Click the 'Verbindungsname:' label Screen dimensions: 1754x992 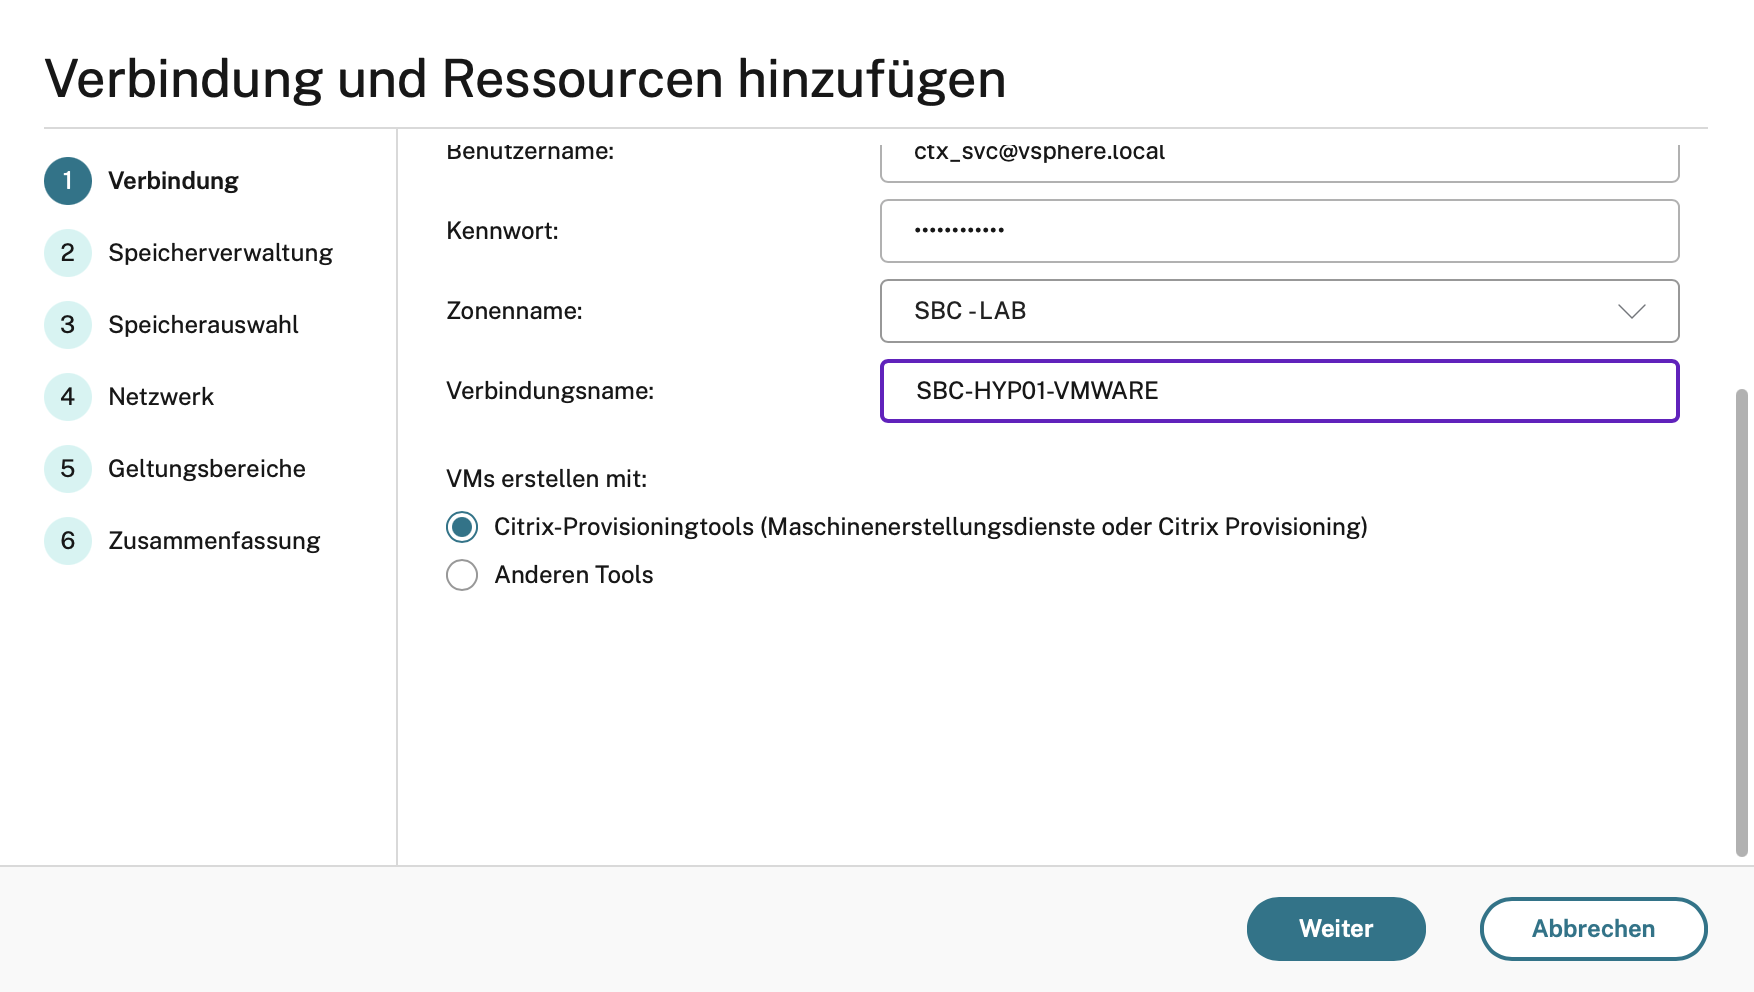click(550, 391)
